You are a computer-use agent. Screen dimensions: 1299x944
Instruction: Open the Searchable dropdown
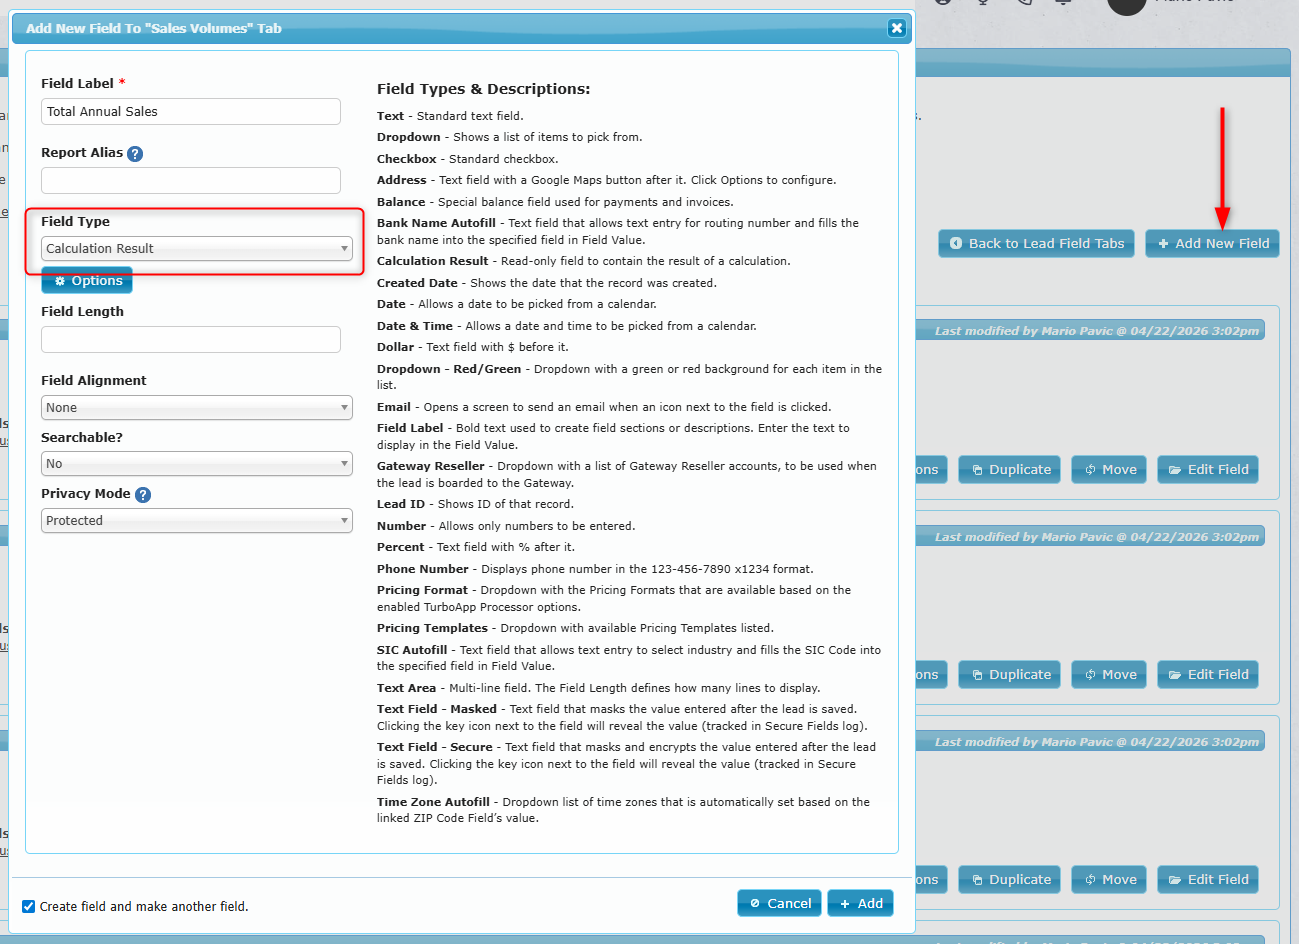pyautogui.click(x=196, y=464)
